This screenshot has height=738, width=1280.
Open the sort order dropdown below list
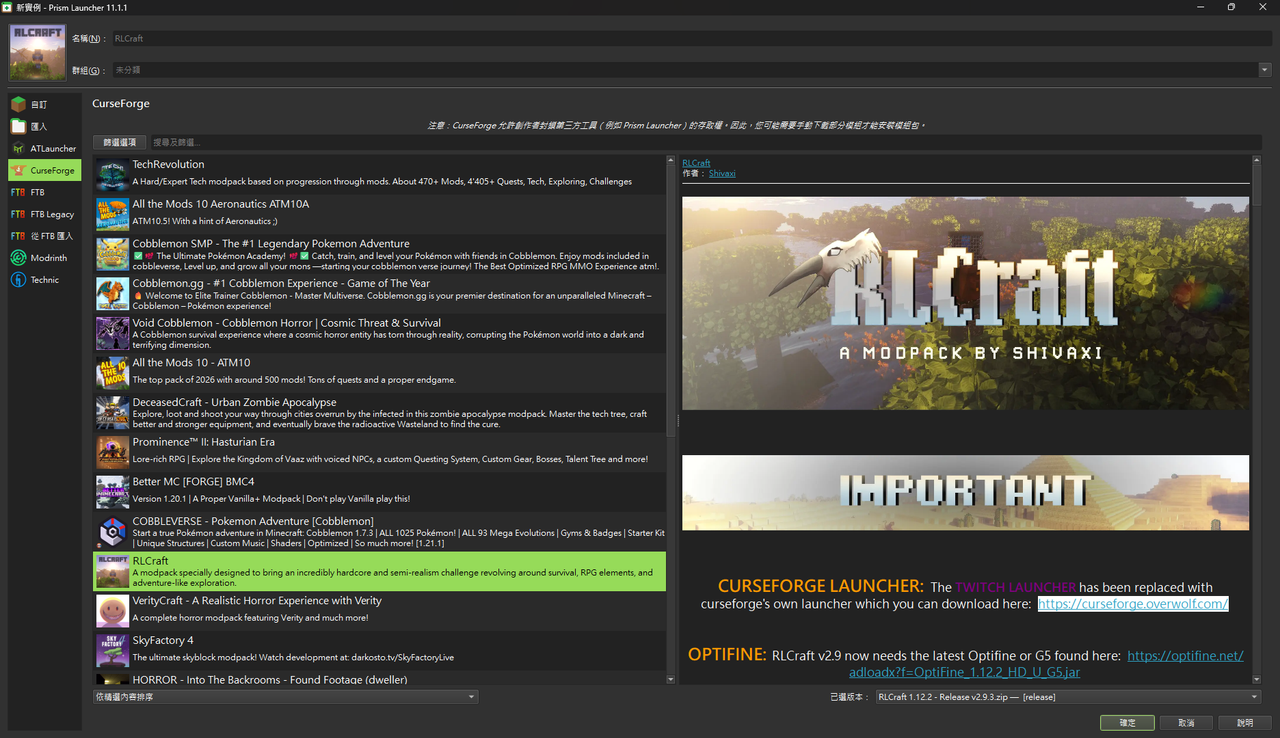tap(286, 697)
